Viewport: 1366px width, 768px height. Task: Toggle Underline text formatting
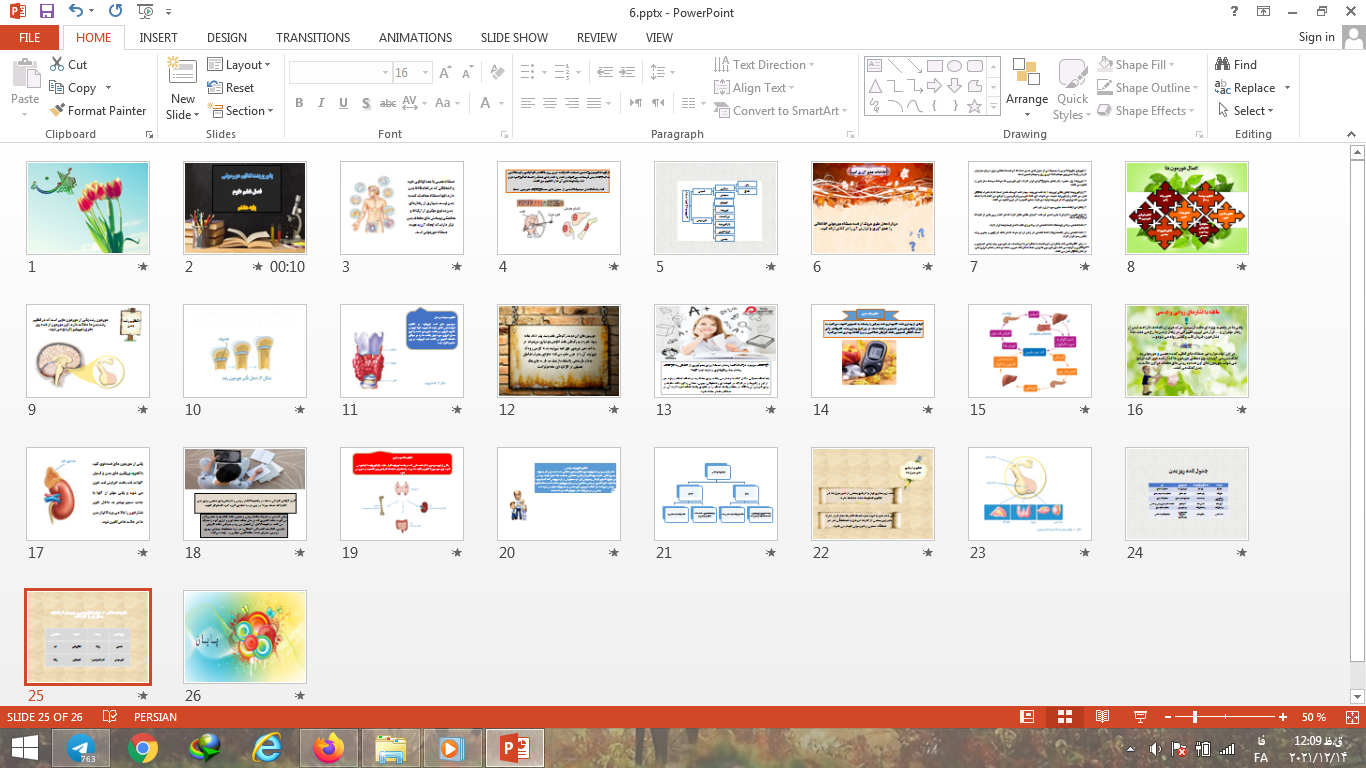tap(343, 103)
